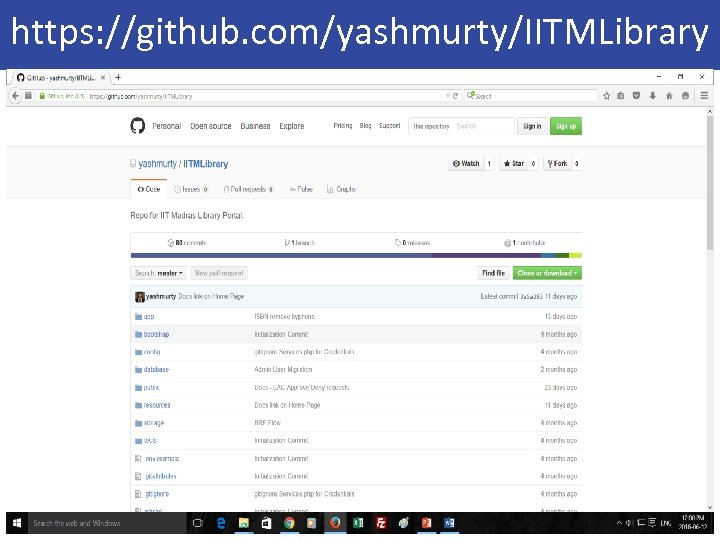Star the IITMLibrary repository

[514, 163]
